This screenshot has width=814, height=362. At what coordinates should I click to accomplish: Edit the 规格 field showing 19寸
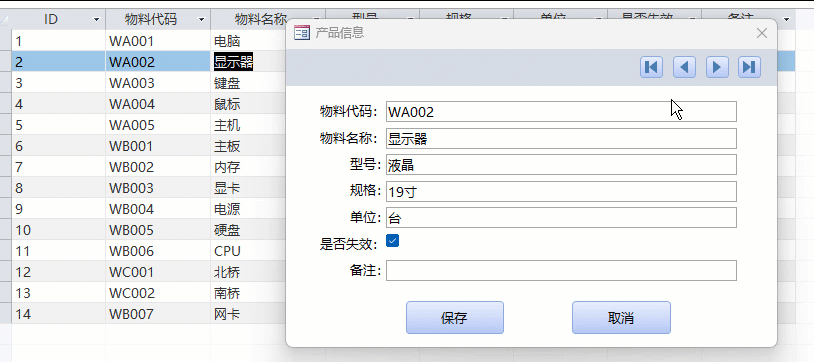[561, 191]
